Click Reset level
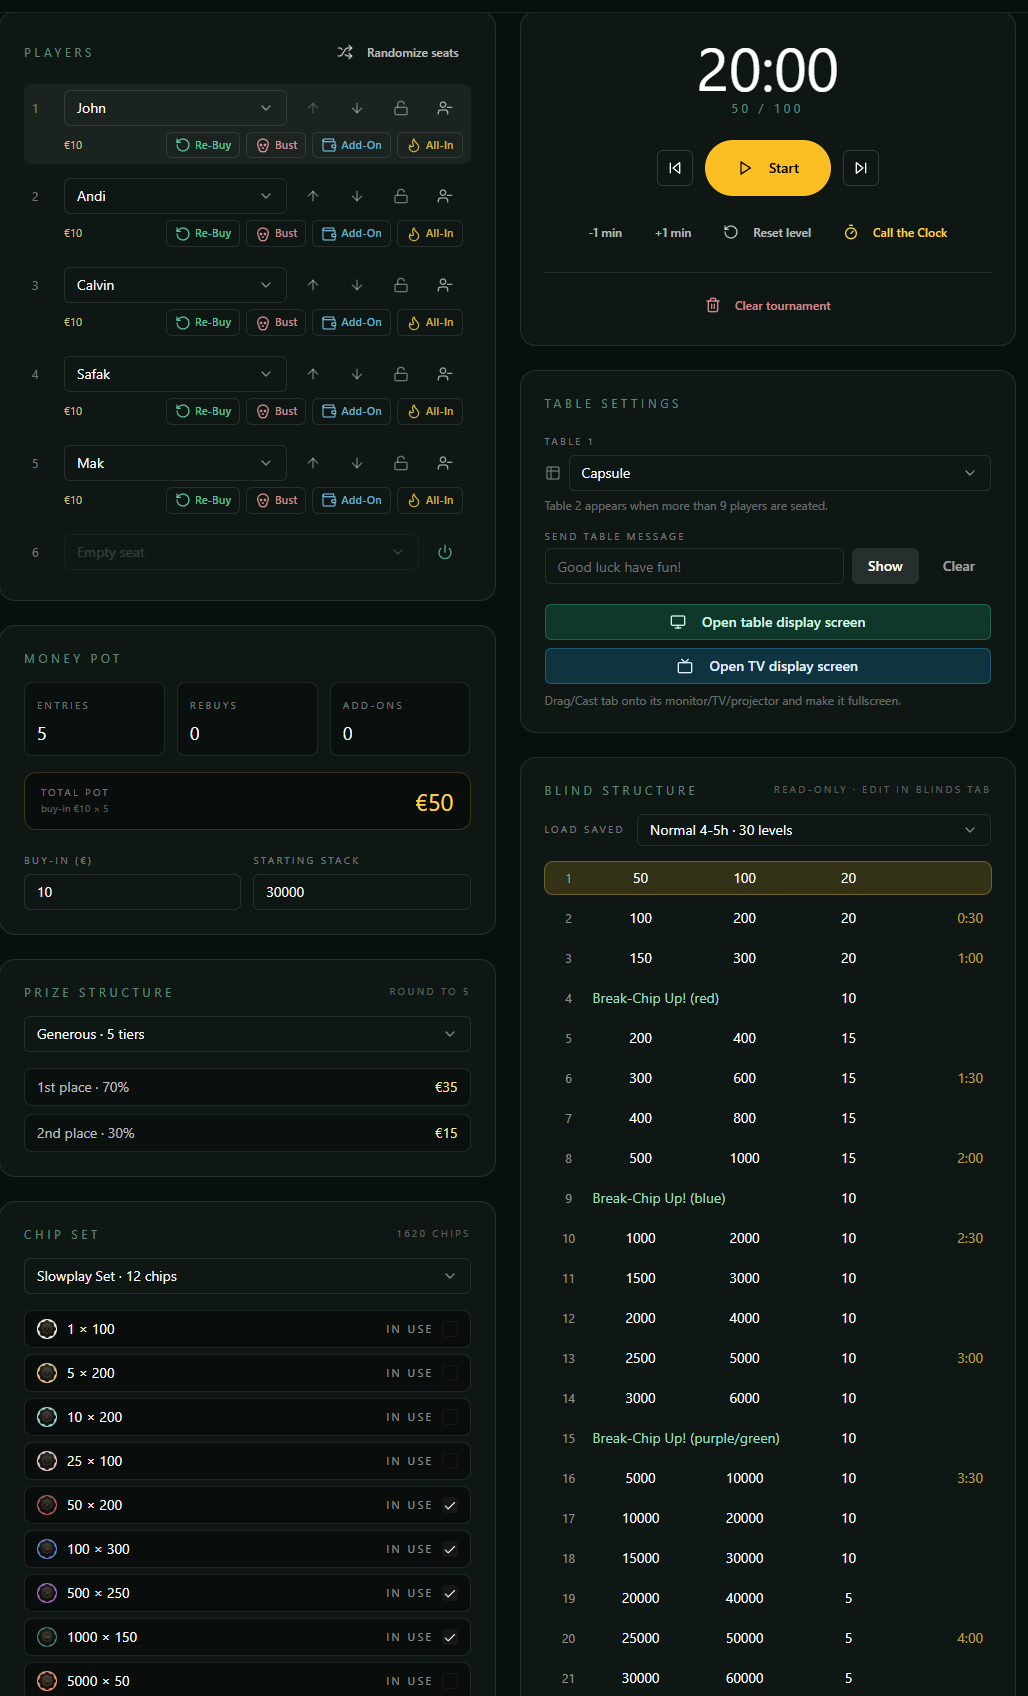This screenshot has height=1696, width=1028. [767, 233]
